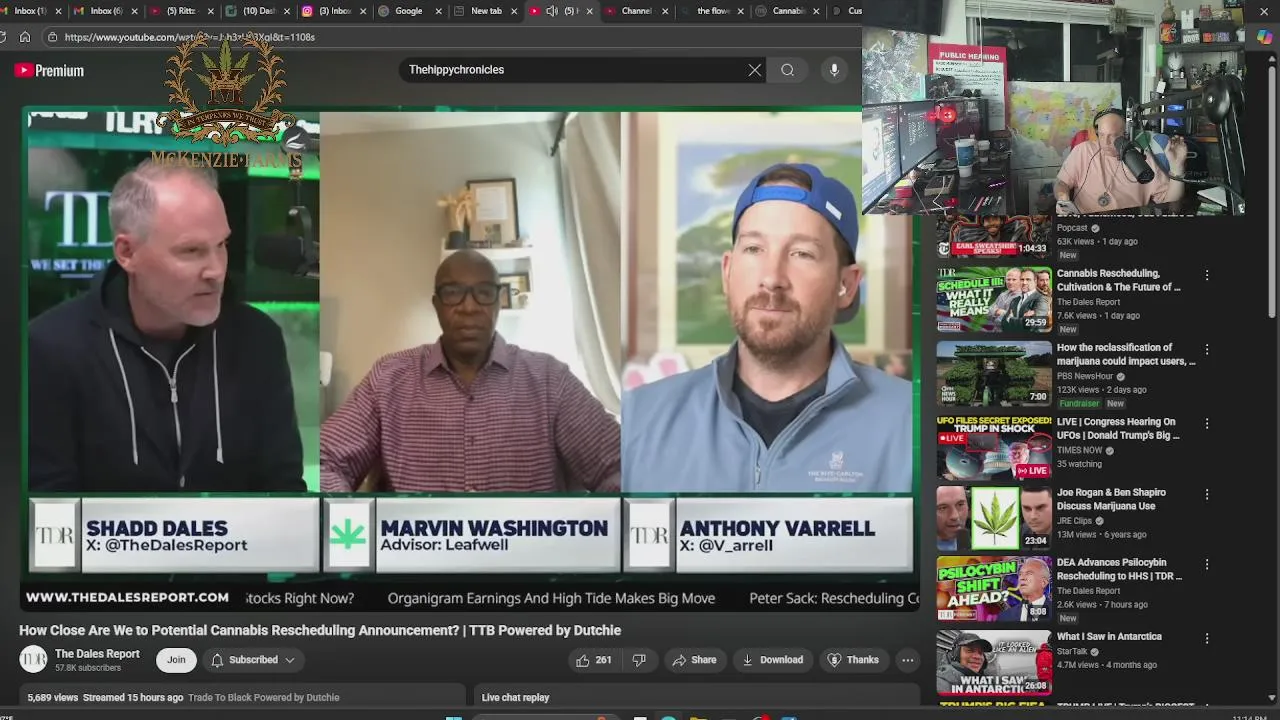Dislike the video with the thumbs-down icon

tap(639, 660)
